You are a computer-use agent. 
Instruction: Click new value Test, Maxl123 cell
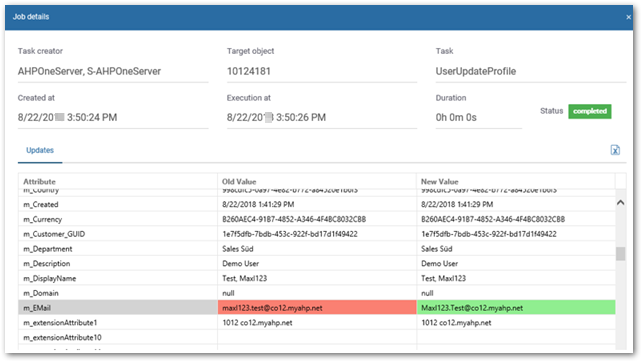pos(516,278)
